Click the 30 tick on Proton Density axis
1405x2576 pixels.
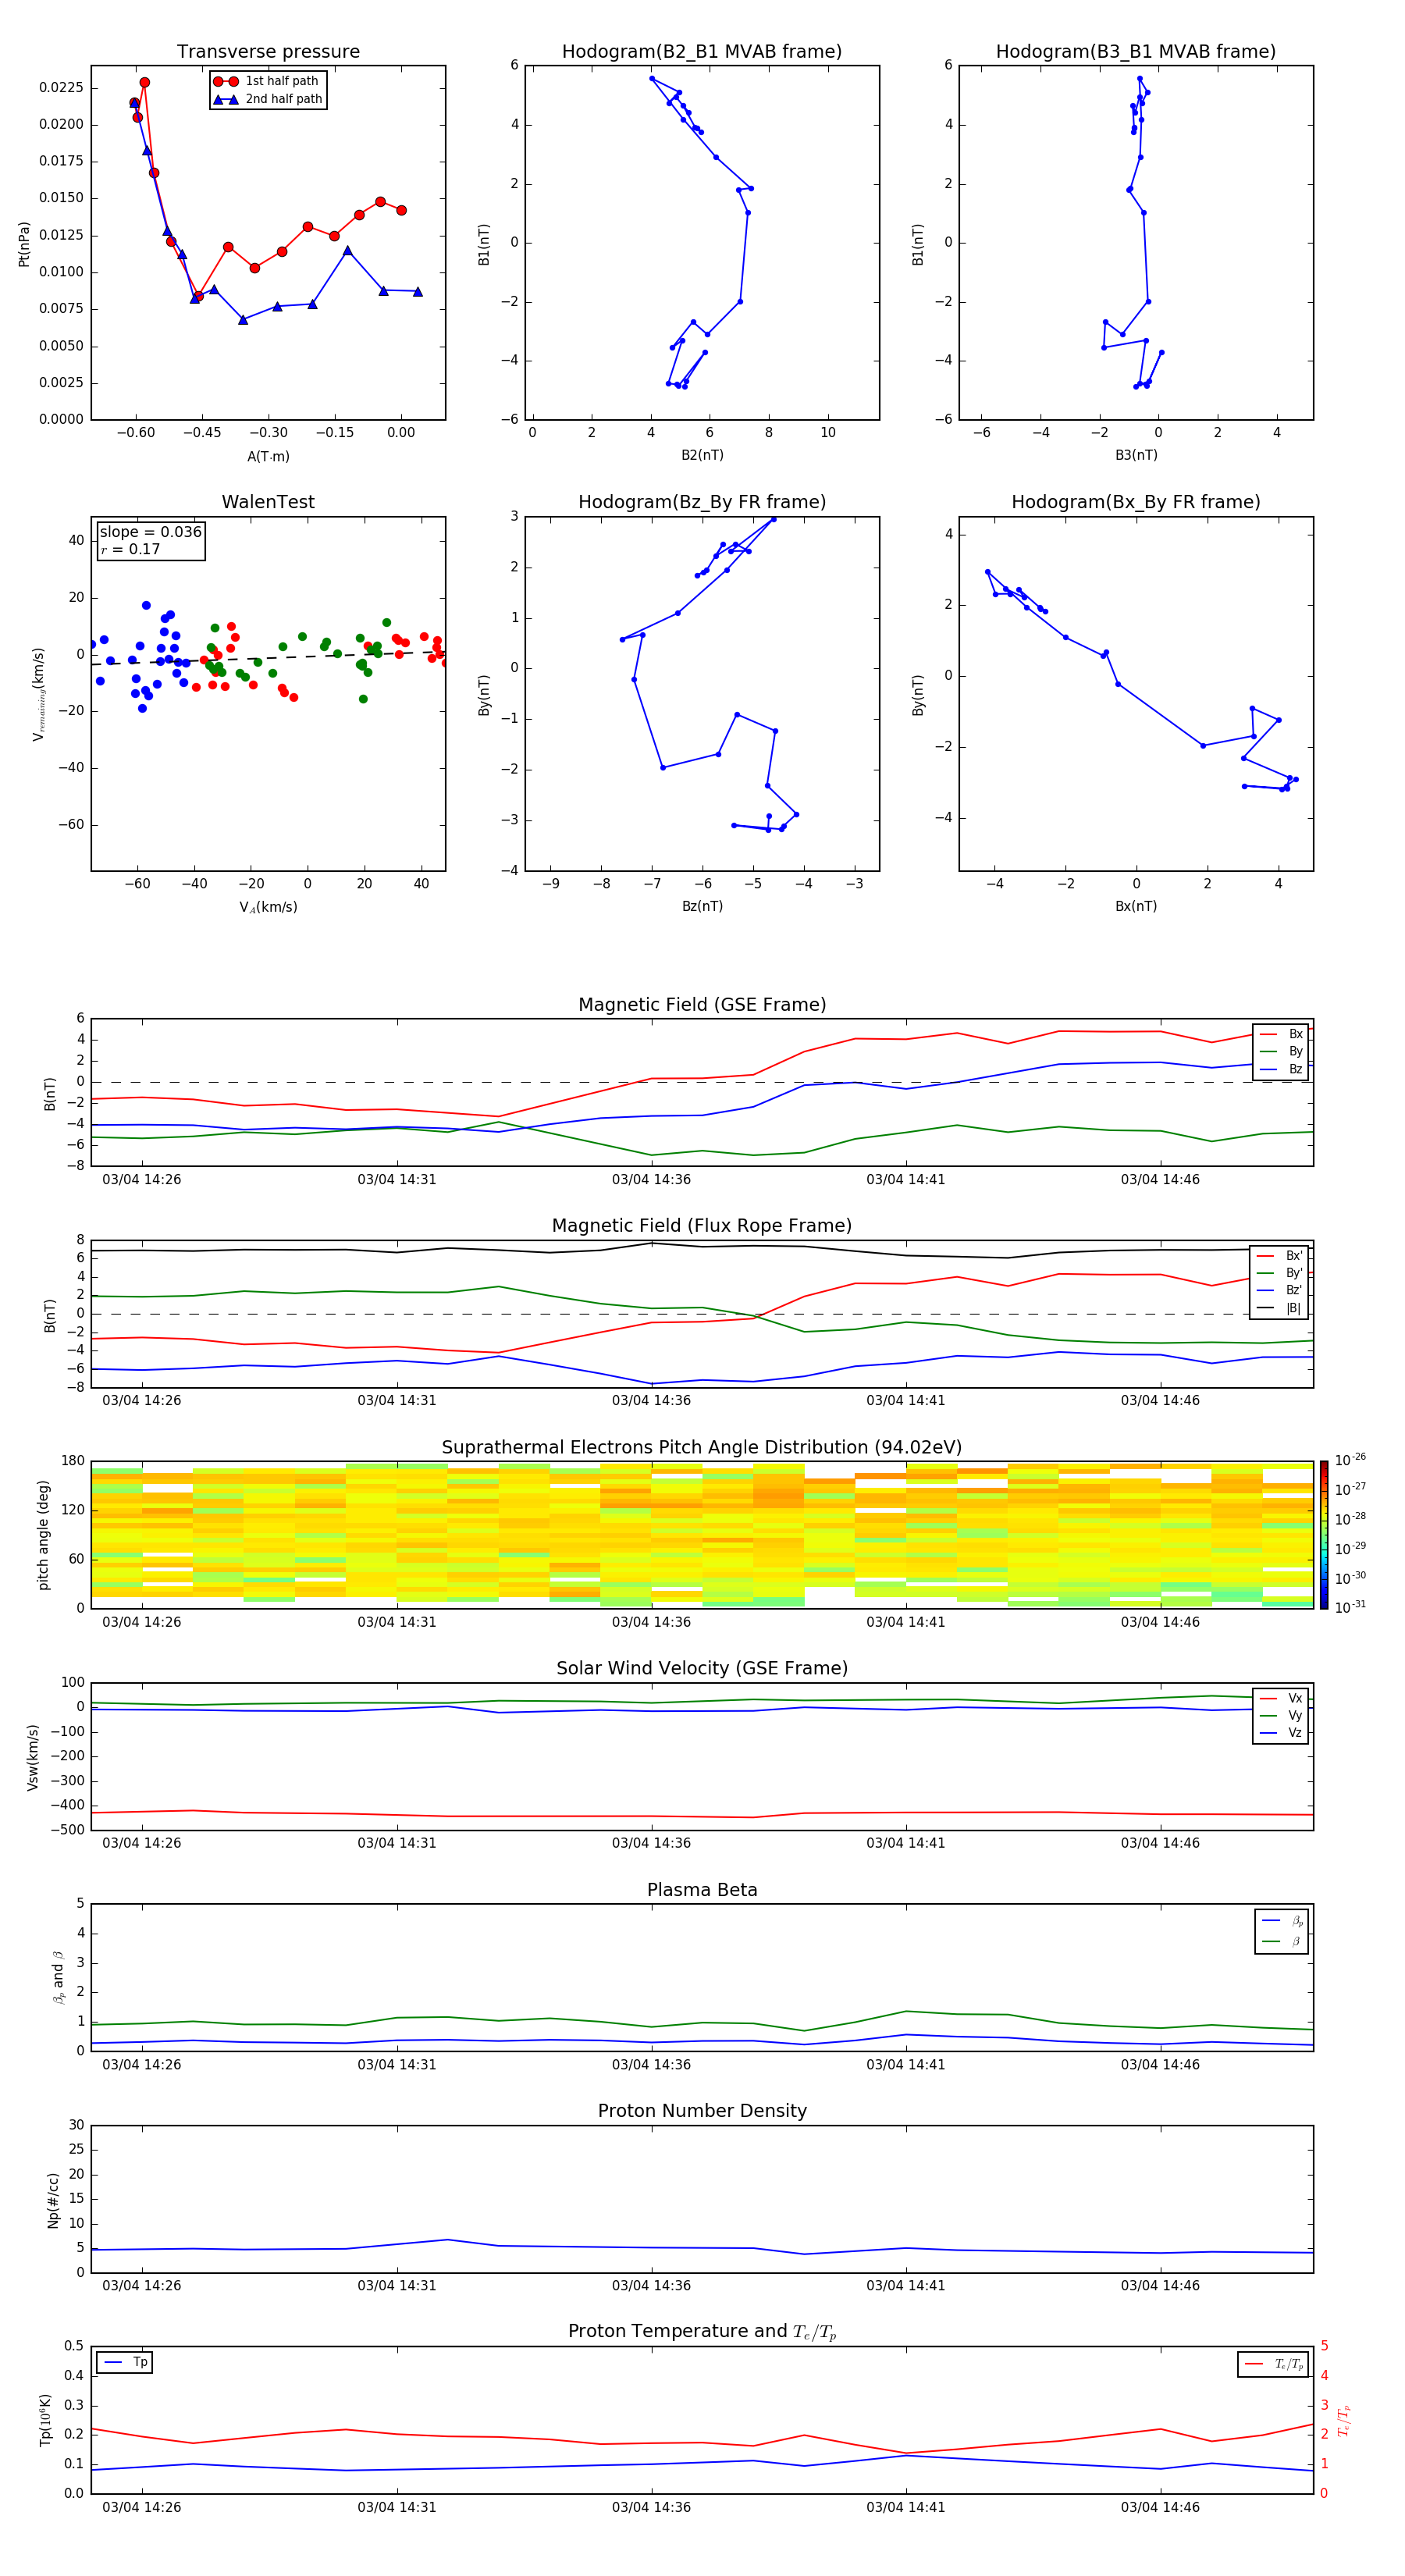(76, 2125)
